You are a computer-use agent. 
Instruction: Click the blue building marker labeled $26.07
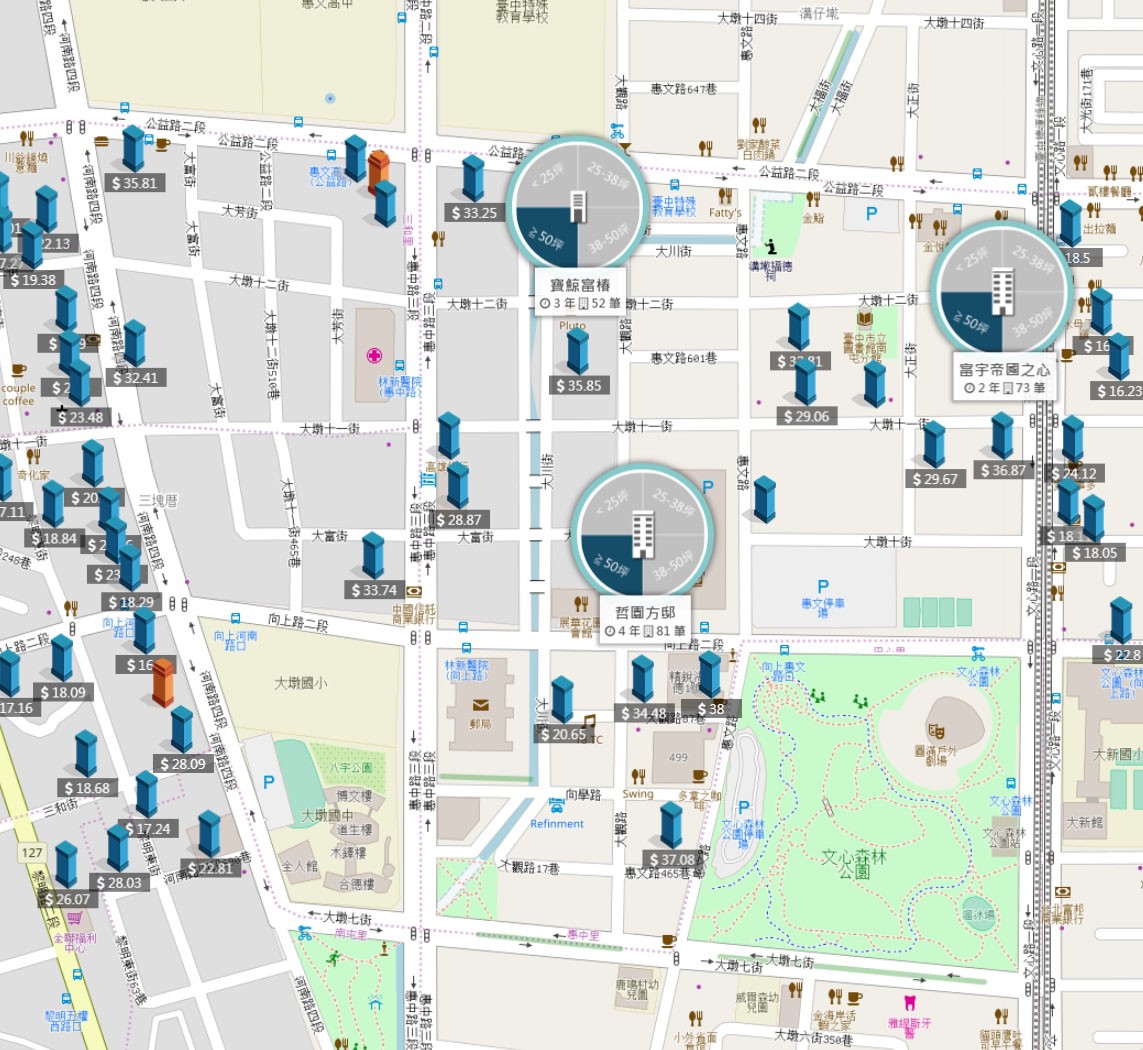(66, 864)
